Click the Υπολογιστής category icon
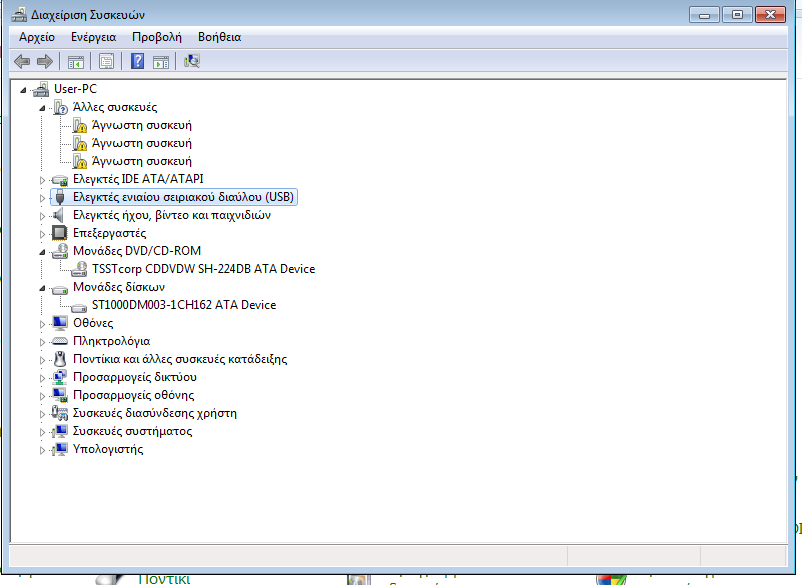Screen dimensions: 802x585 [x=60, y=449]
